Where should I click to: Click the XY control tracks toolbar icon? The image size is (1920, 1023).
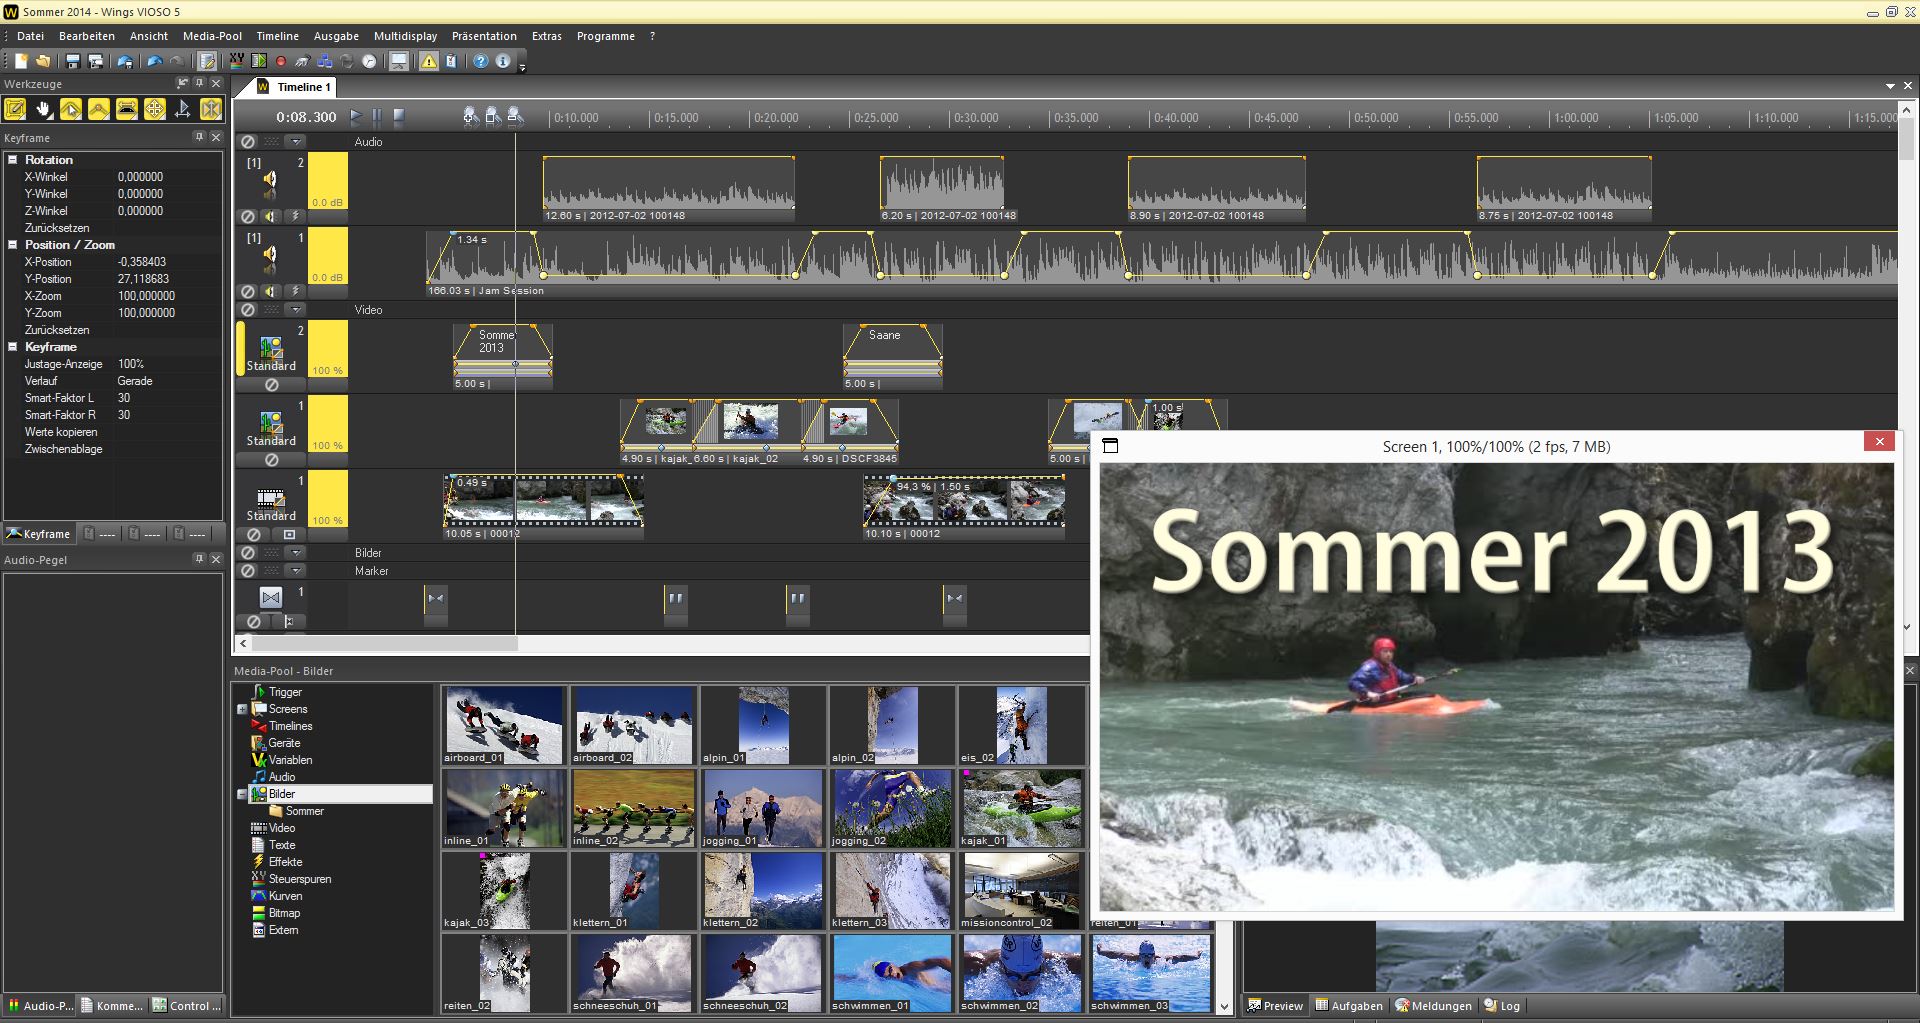[x=237, y=61]
